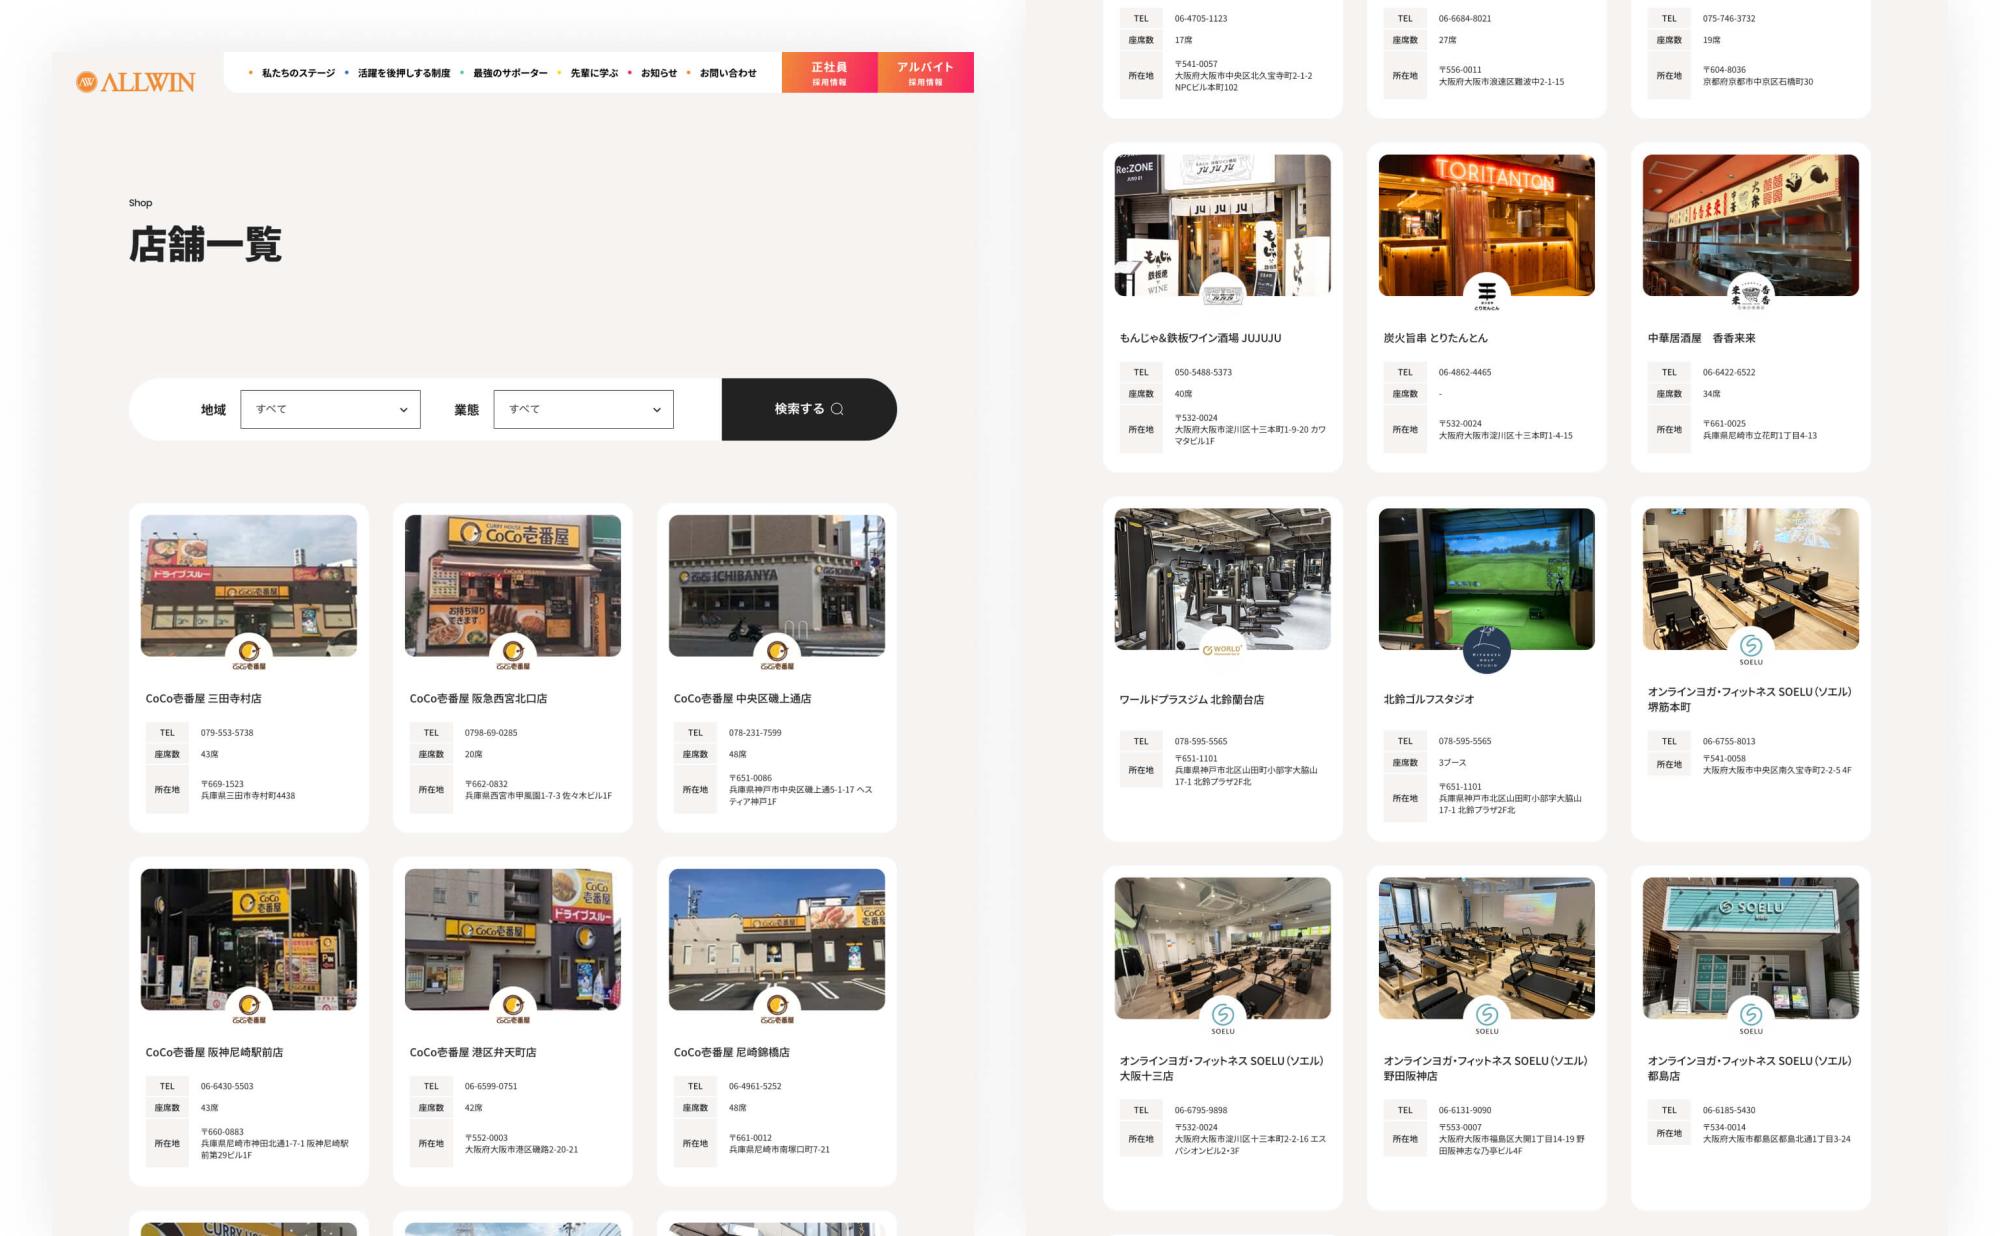This screenshot has width=2000, height=1236.
Task: Click CoCo壱番屋 logo badge on 三田寺村店 card
Action: pyautogui.click(x=249, y=652)
